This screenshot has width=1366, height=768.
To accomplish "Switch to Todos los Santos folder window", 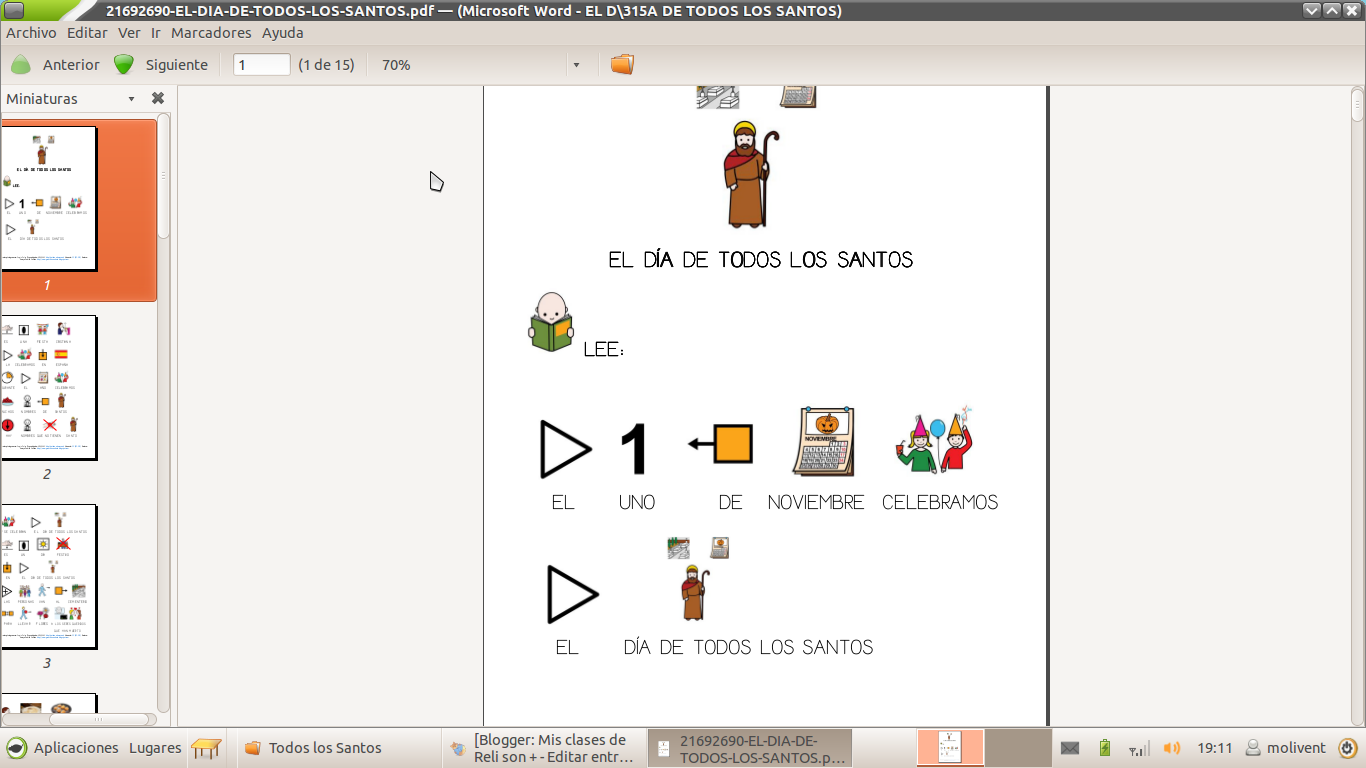I will [338, 748].
